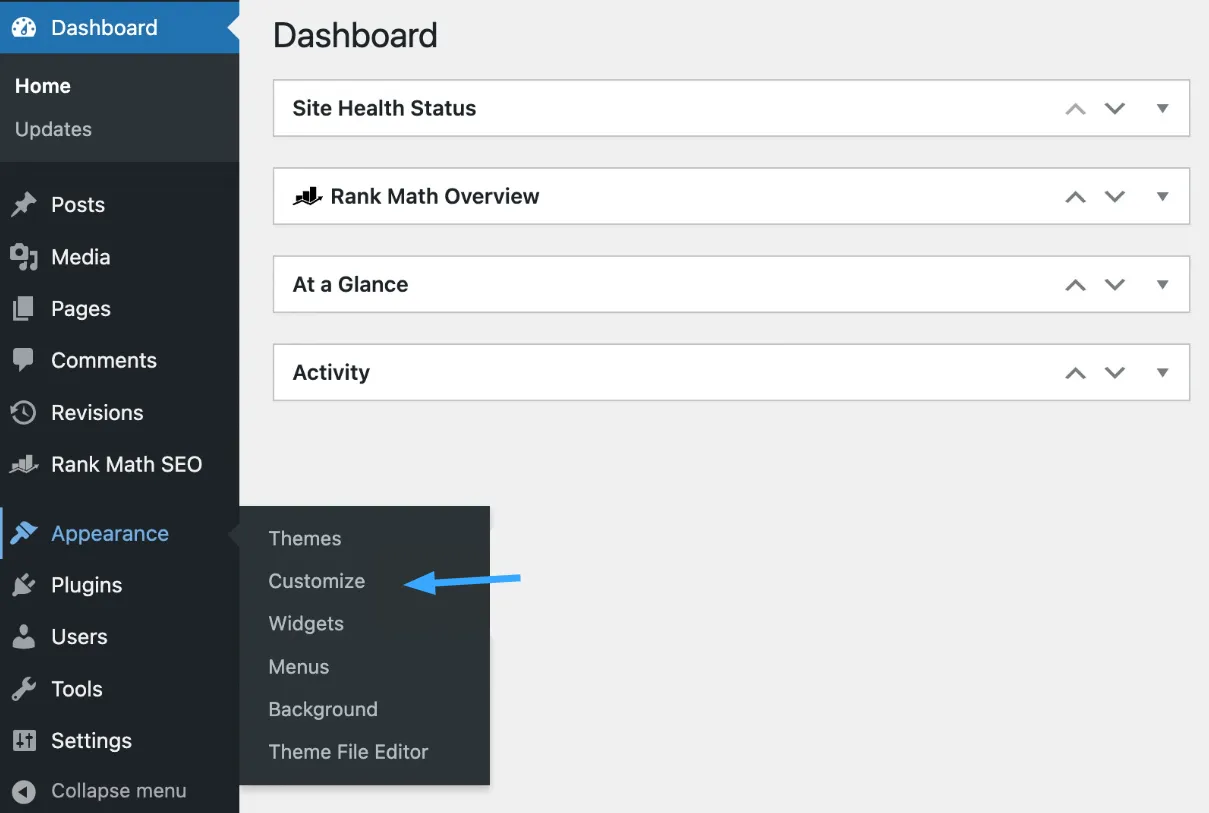Expand the At a Glance panel
Image resolution: width=1209 pixels, height=813 pixels.
[x=1162, y=284]
